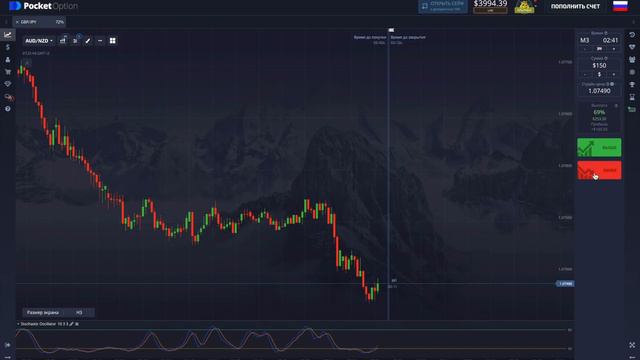
Task: Edit Stochastic Oscillator settings pencil icon
Action: 71,324
